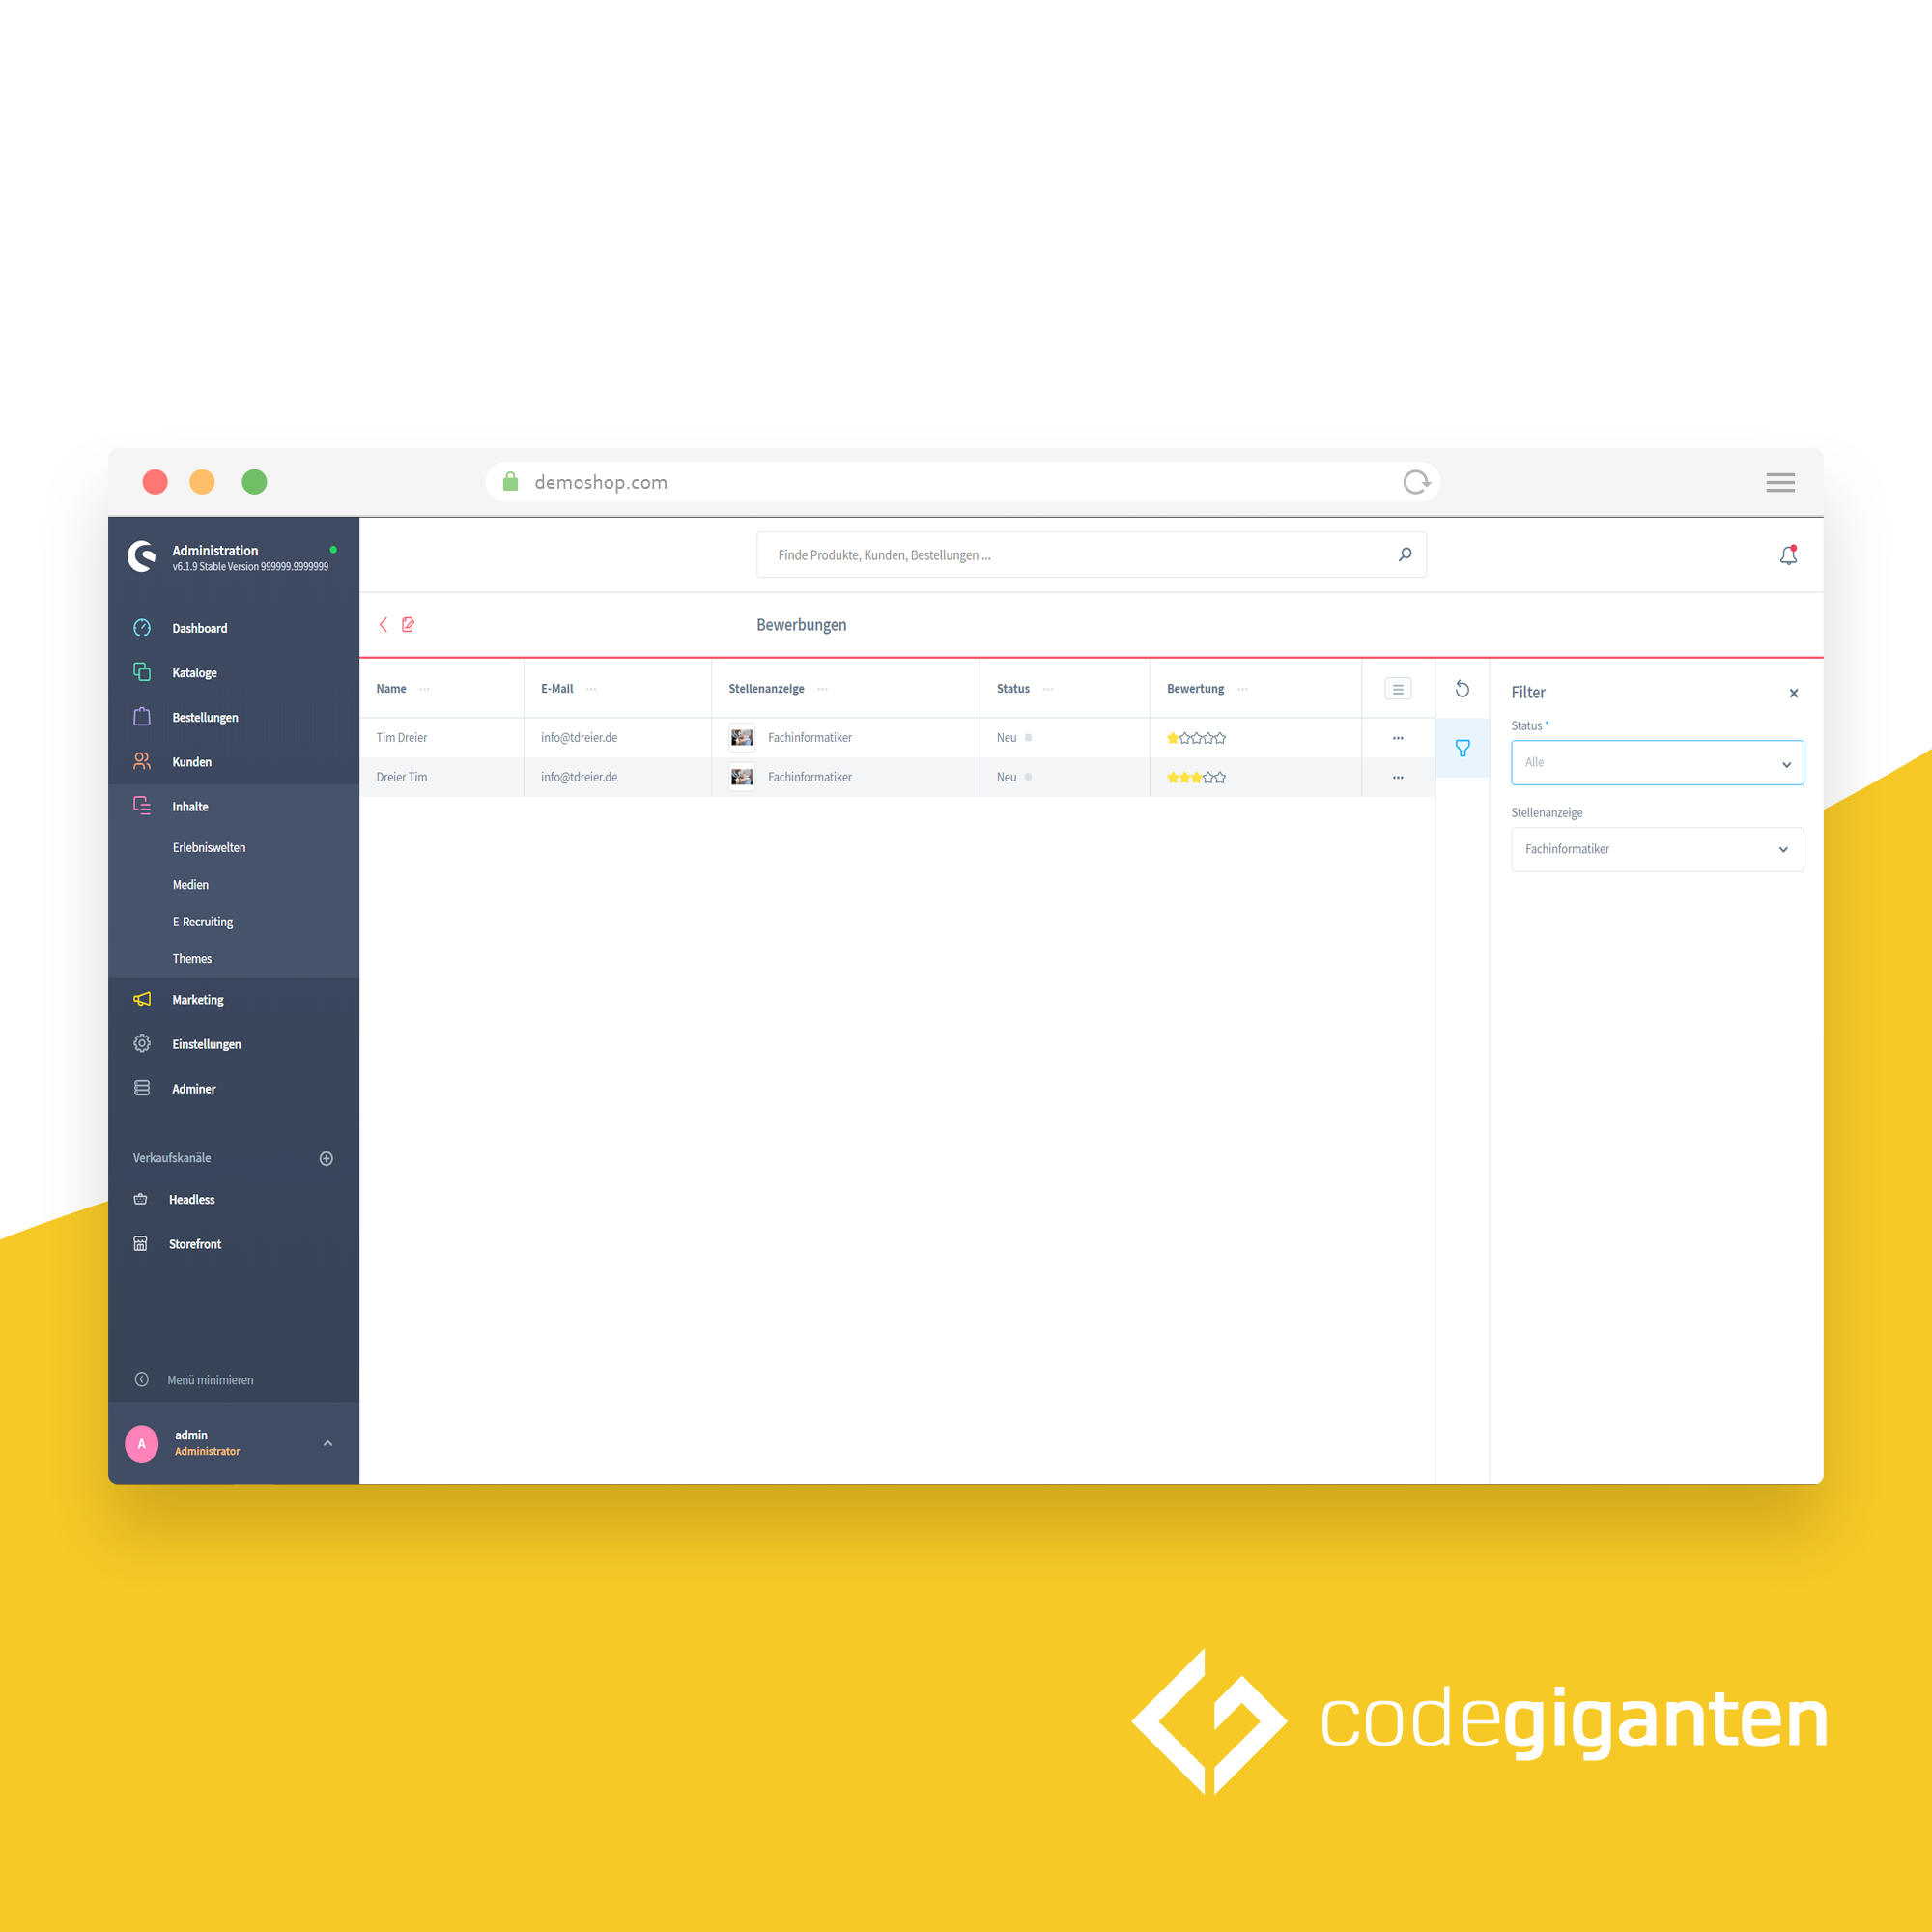This screenshot has height=1932, width=1932.
Task: Click the column options hamburger icon
Action: [1398, 690]
